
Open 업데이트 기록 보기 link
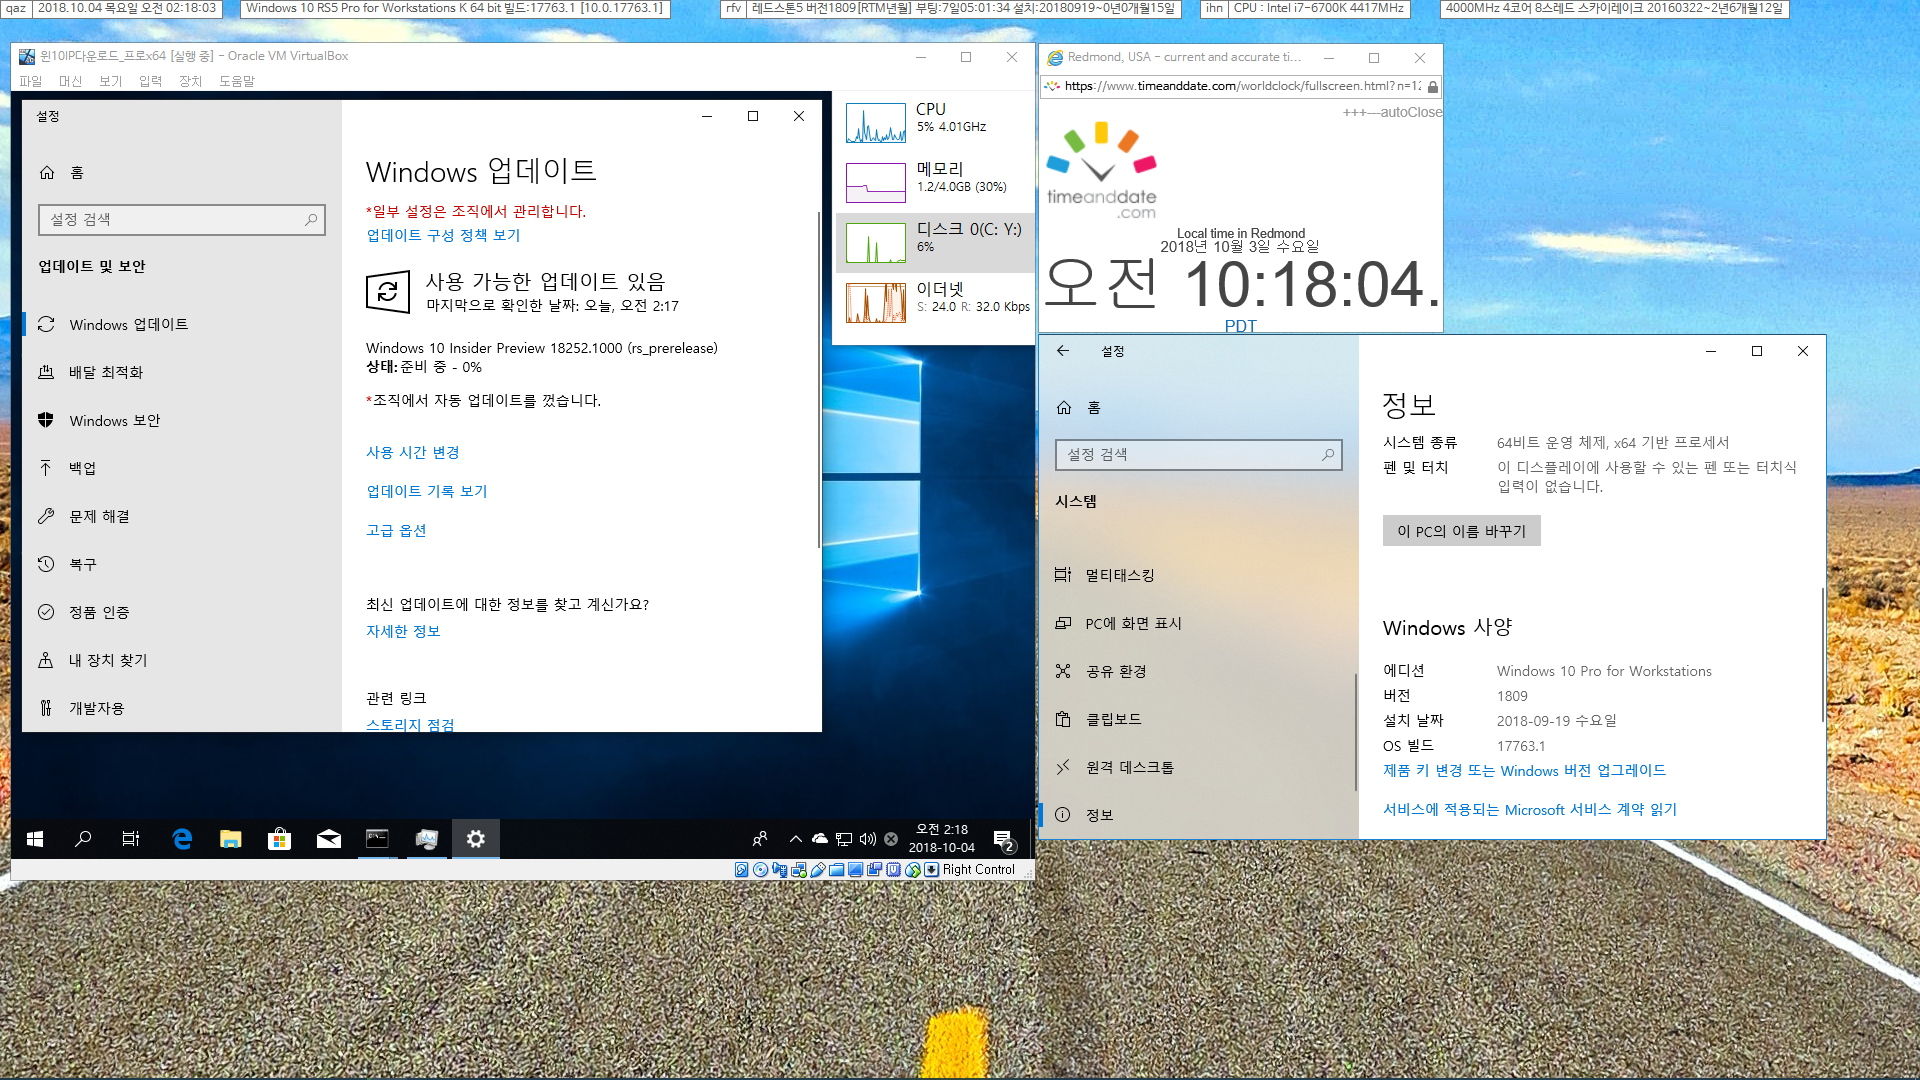click(x=426, y=491)
